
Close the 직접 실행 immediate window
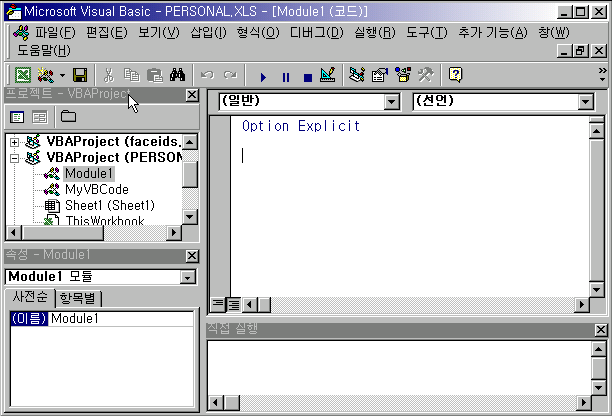point(601,330)
